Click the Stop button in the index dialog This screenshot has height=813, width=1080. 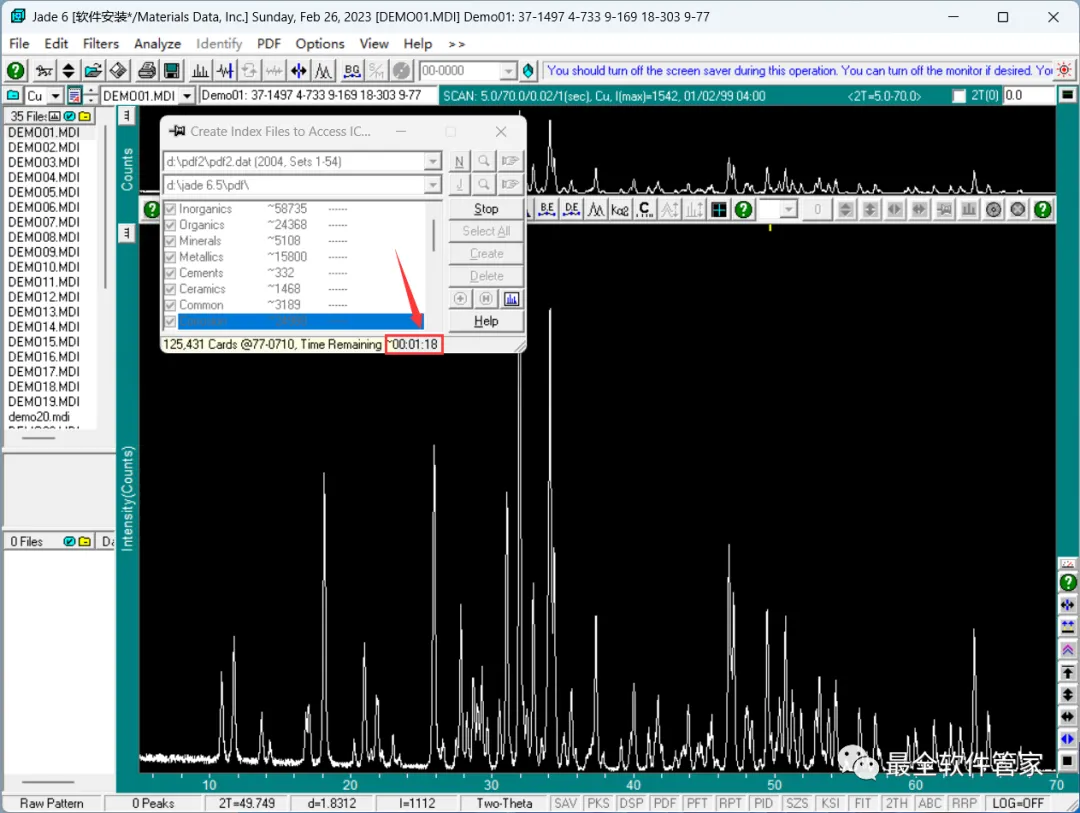[486, 209]
